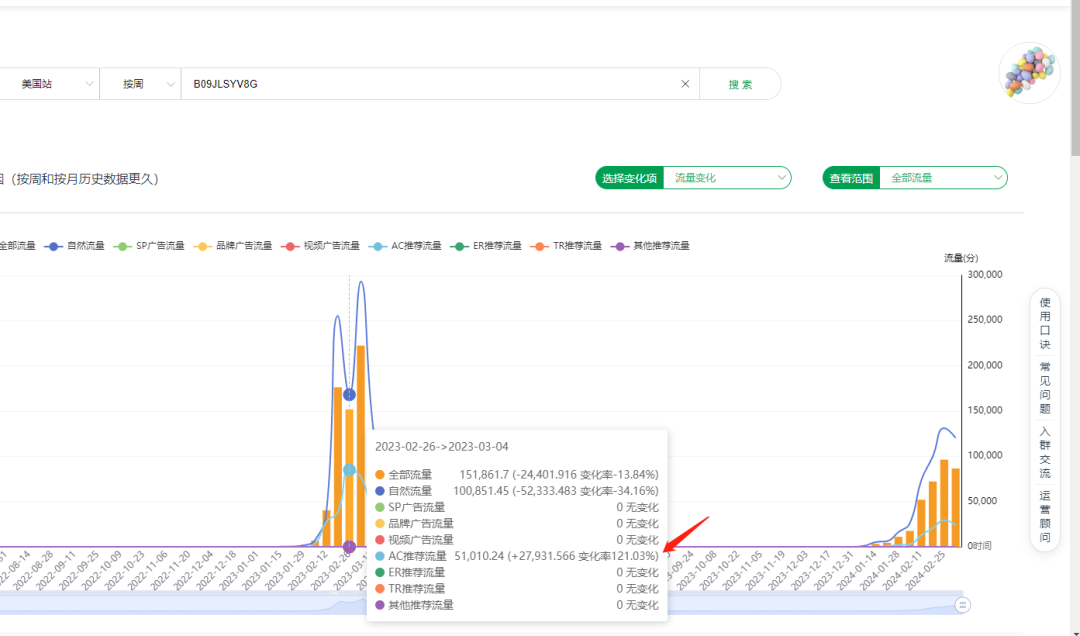
Task: Click the 2024-02-25 x-axis date label
Action: [926, 570]
